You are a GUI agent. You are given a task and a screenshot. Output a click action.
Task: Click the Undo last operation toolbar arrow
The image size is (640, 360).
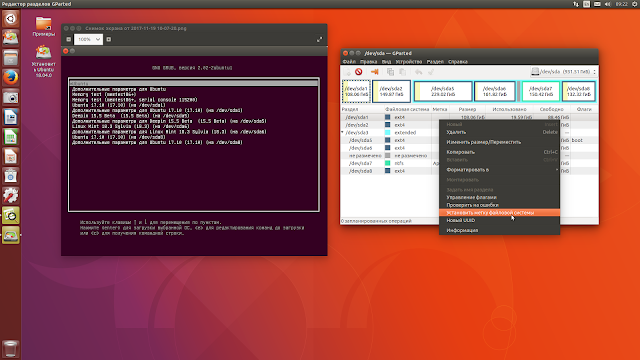tap(419, 72)
